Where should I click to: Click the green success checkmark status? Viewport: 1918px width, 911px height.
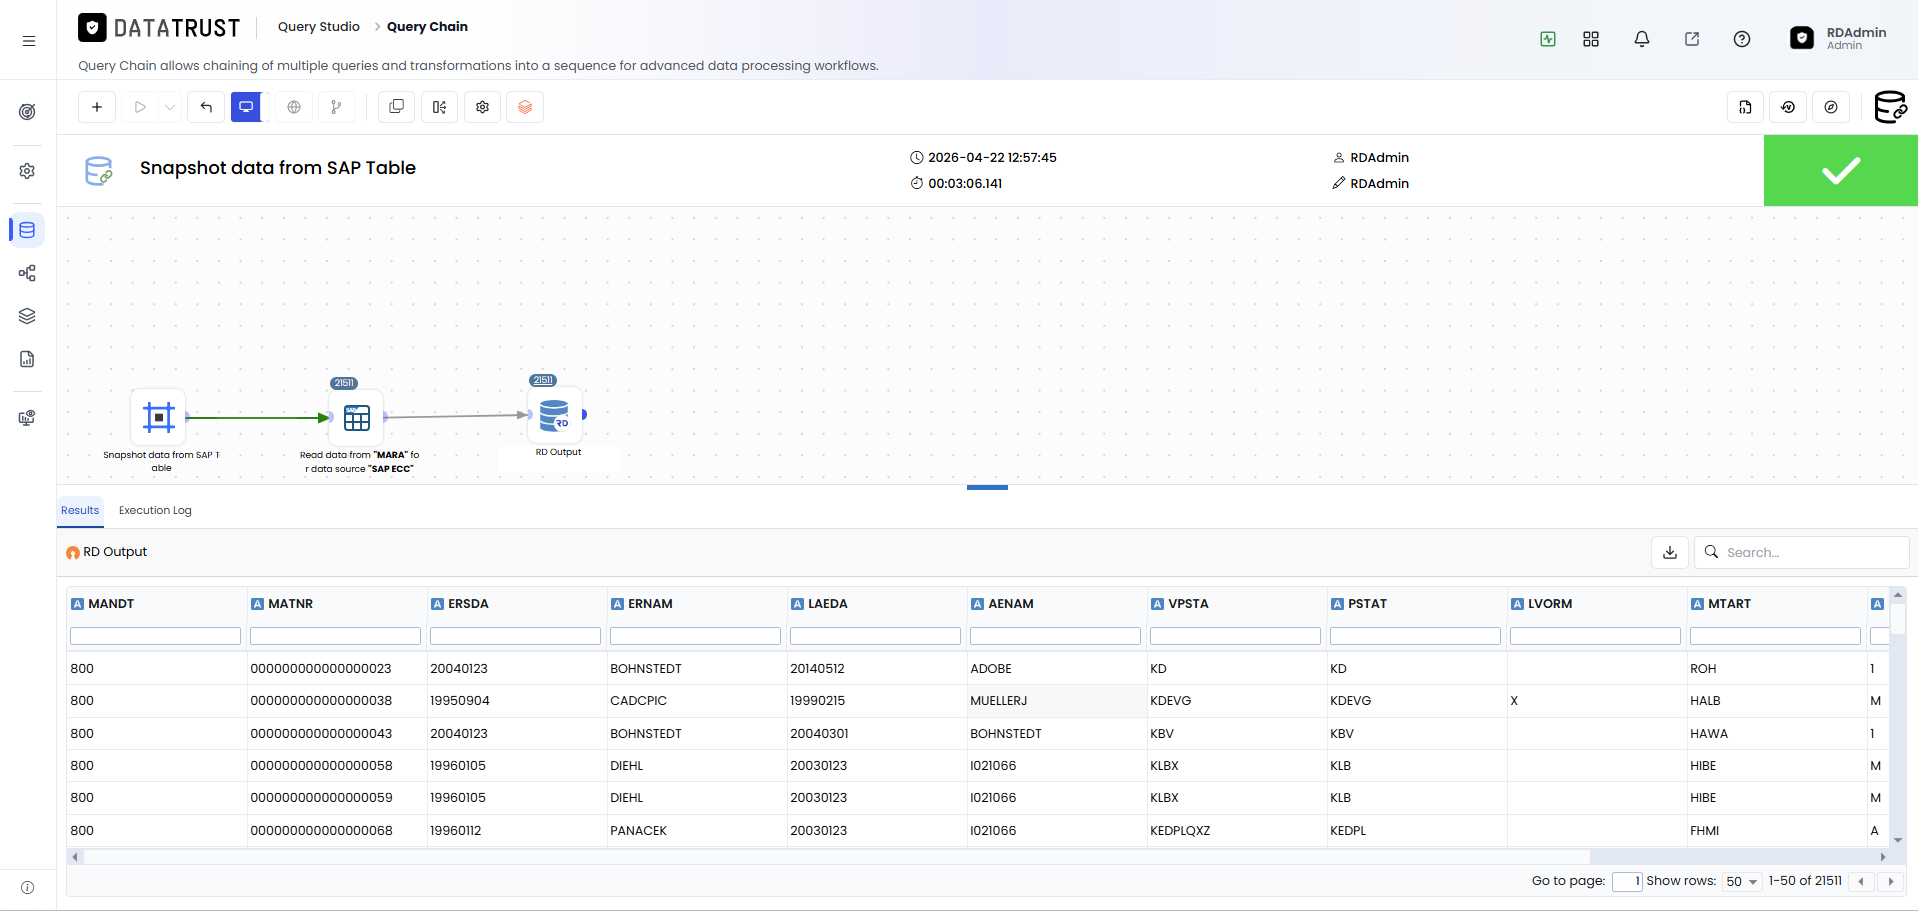(x=1840, y=171)
